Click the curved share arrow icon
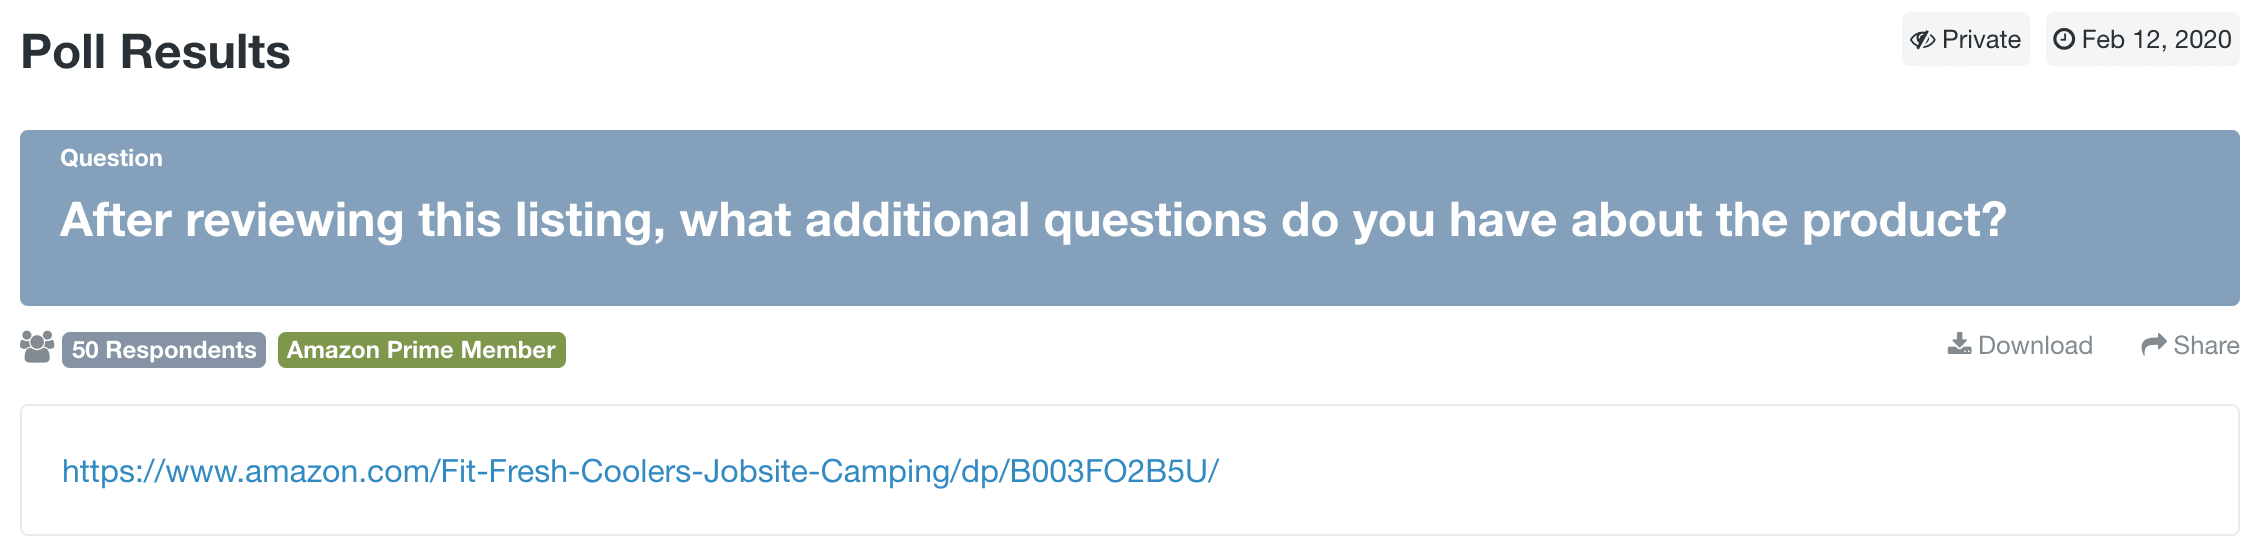The height and width of the screenshot is (560, 2260). (x=2154, y=345)
